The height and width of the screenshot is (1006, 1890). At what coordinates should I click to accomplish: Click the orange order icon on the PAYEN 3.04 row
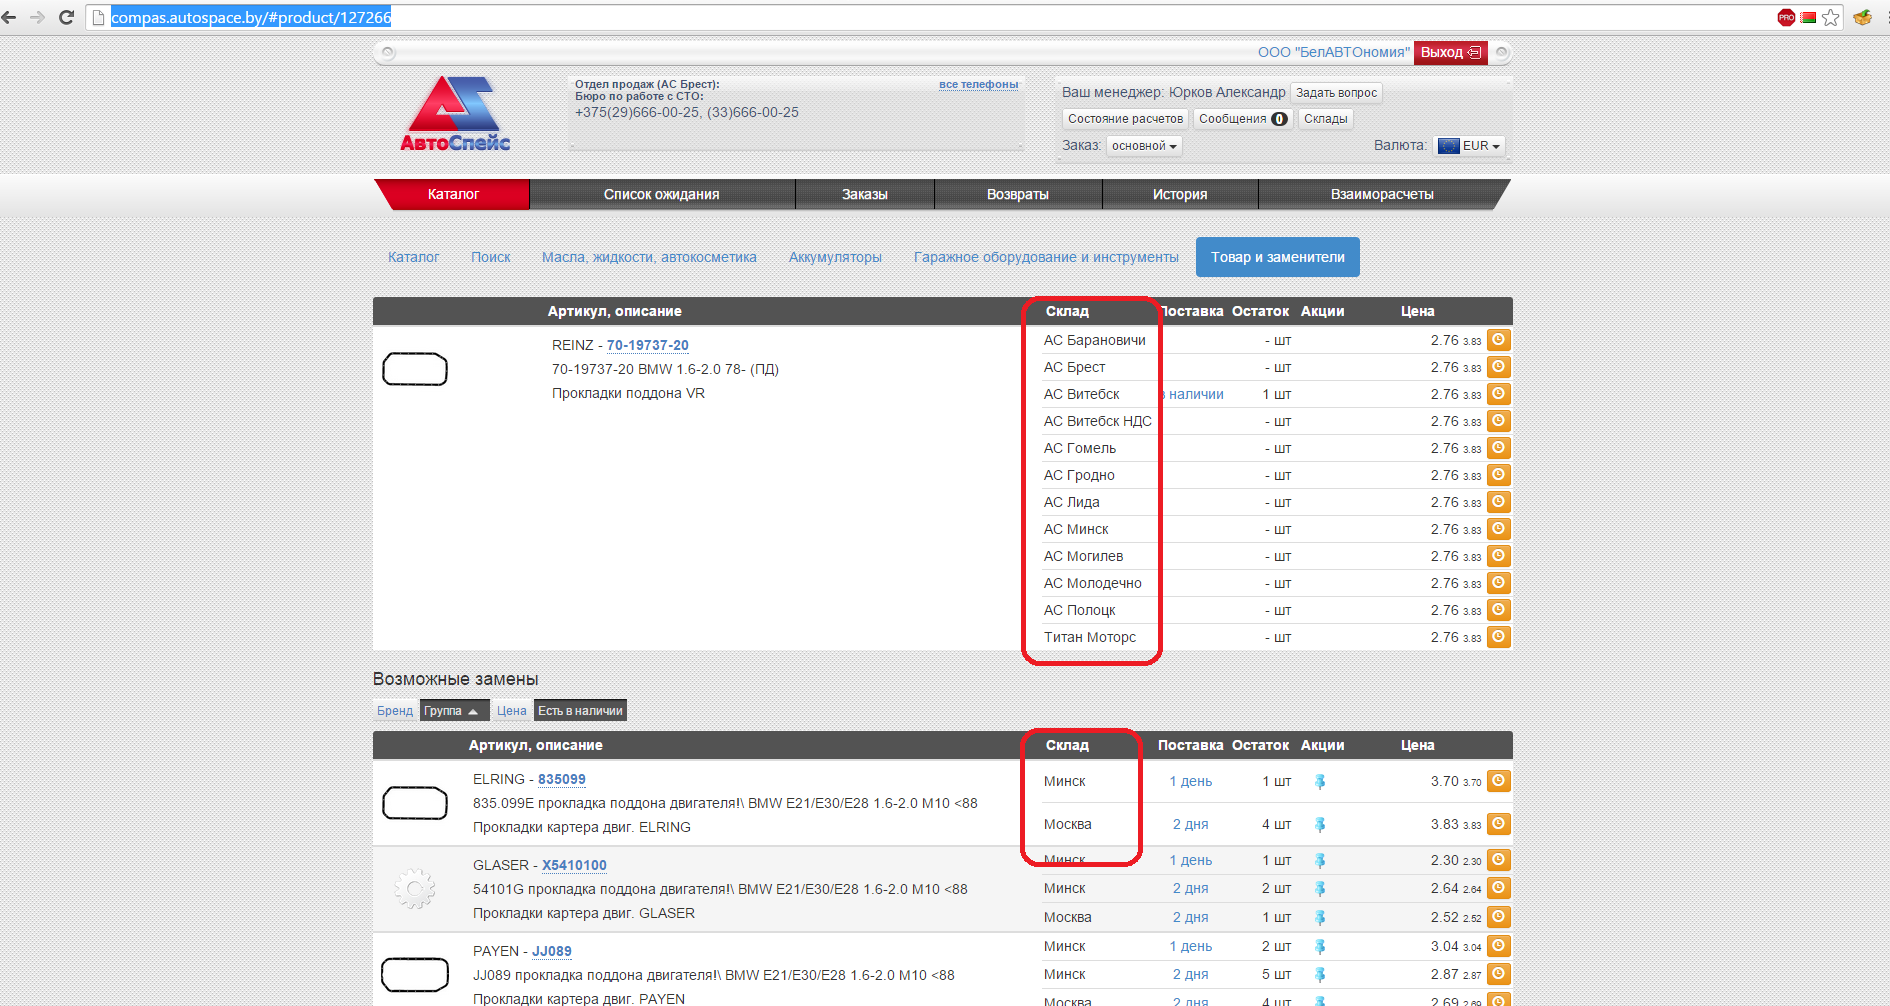[1498, 945]
